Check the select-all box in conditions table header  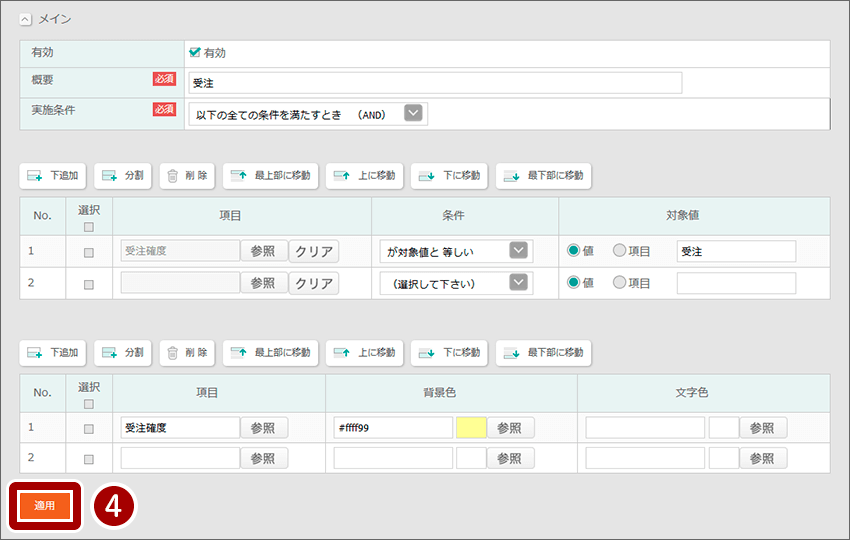pyautogui.click(x=89, y=227)
